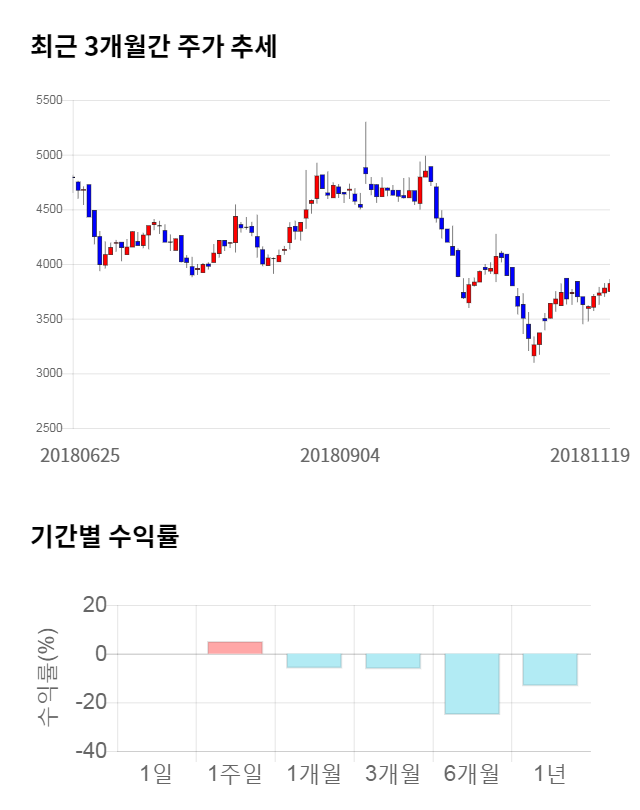
Task: Click the 1일 x-axis label
Action: point(156,773)
